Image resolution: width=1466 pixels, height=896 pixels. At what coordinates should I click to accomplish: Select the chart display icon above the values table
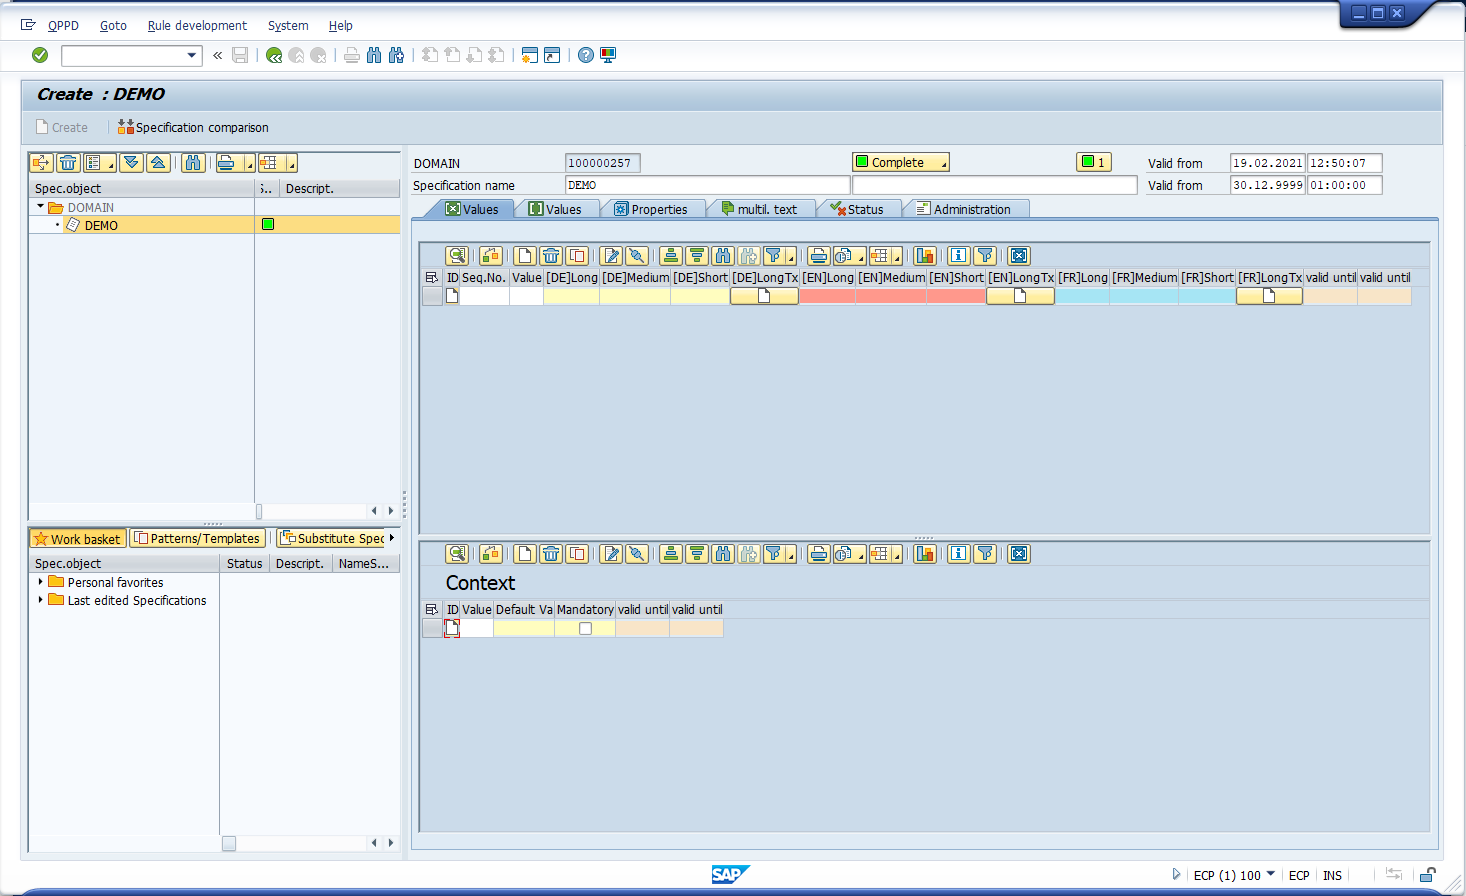(x=924, y=255)
